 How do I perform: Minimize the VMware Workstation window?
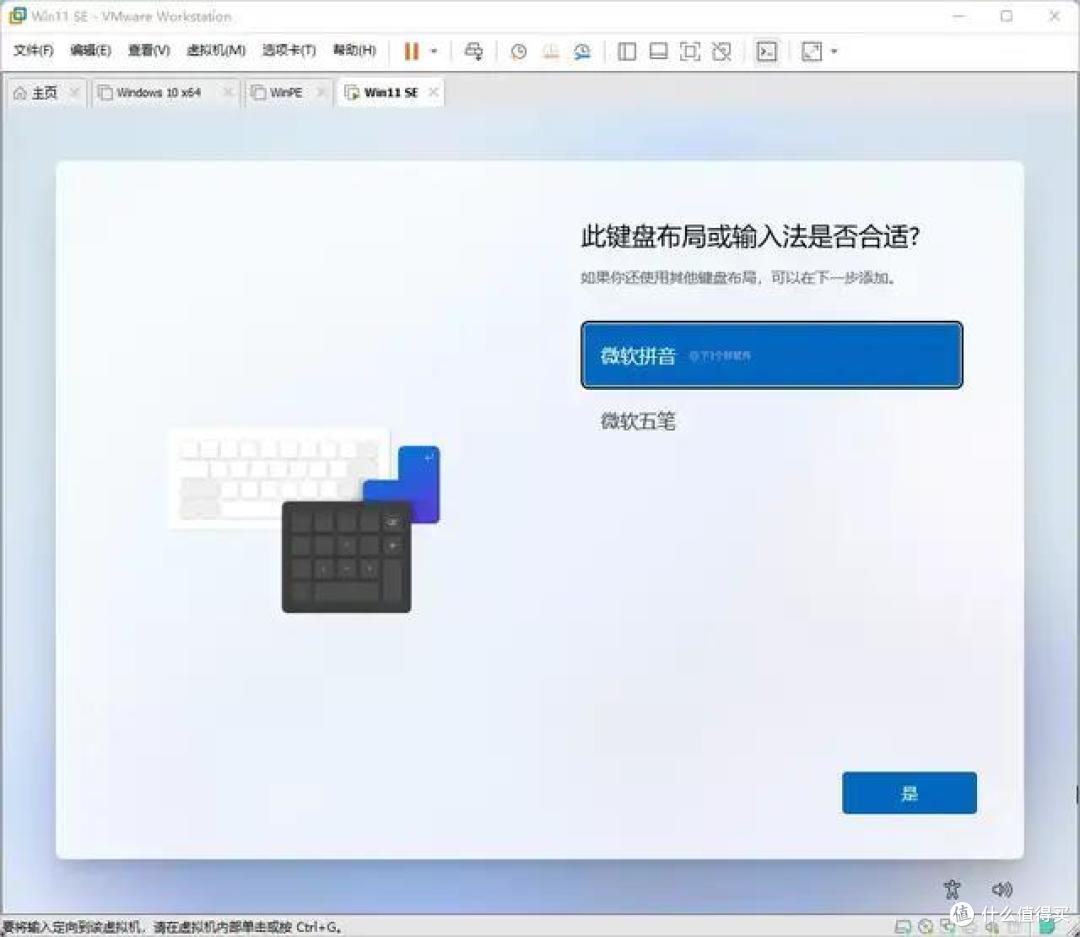coord(959,16)
